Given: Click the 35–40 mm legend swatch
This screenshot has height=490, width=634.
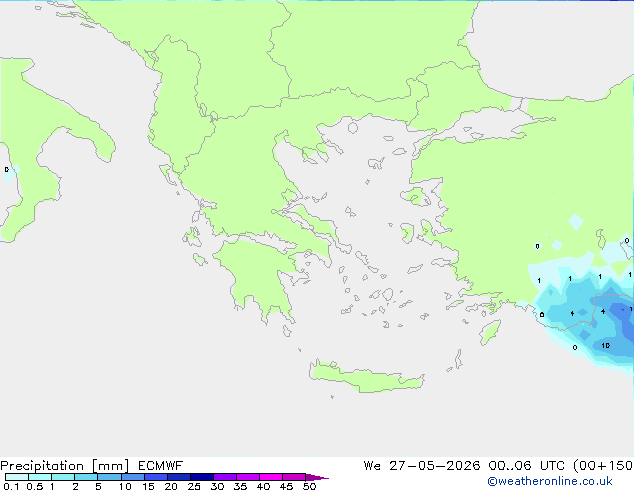Looking at the screenshot, I should click(x=248, y=477).
